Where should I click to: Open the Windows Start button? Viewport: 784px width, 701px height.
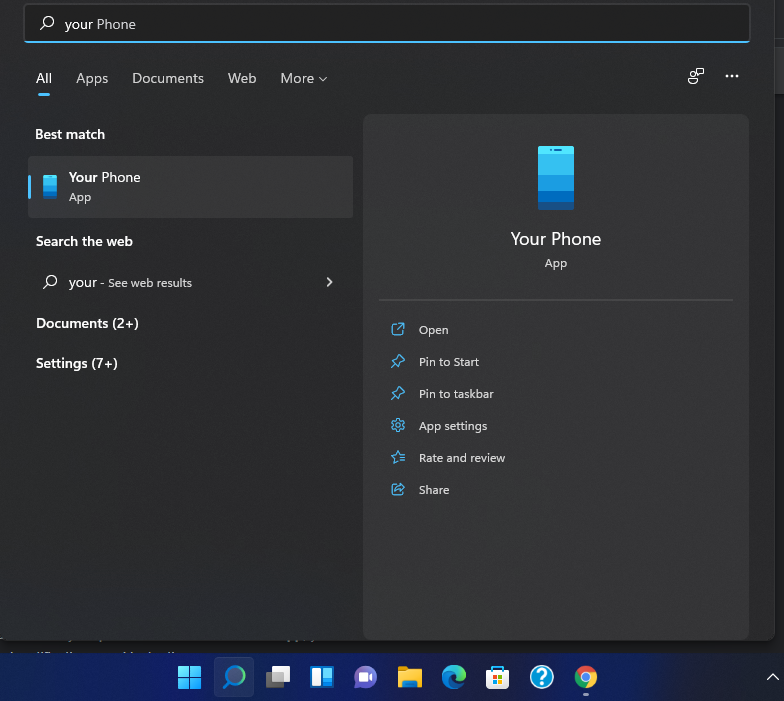tap(190, 678)
